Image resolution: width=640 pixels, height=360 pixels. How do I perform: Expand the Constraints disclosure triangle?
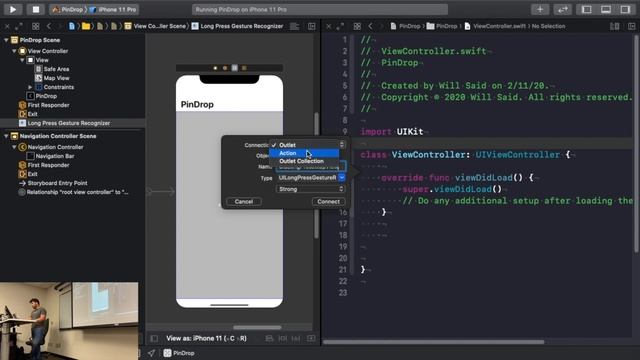[x=30, y=87]
